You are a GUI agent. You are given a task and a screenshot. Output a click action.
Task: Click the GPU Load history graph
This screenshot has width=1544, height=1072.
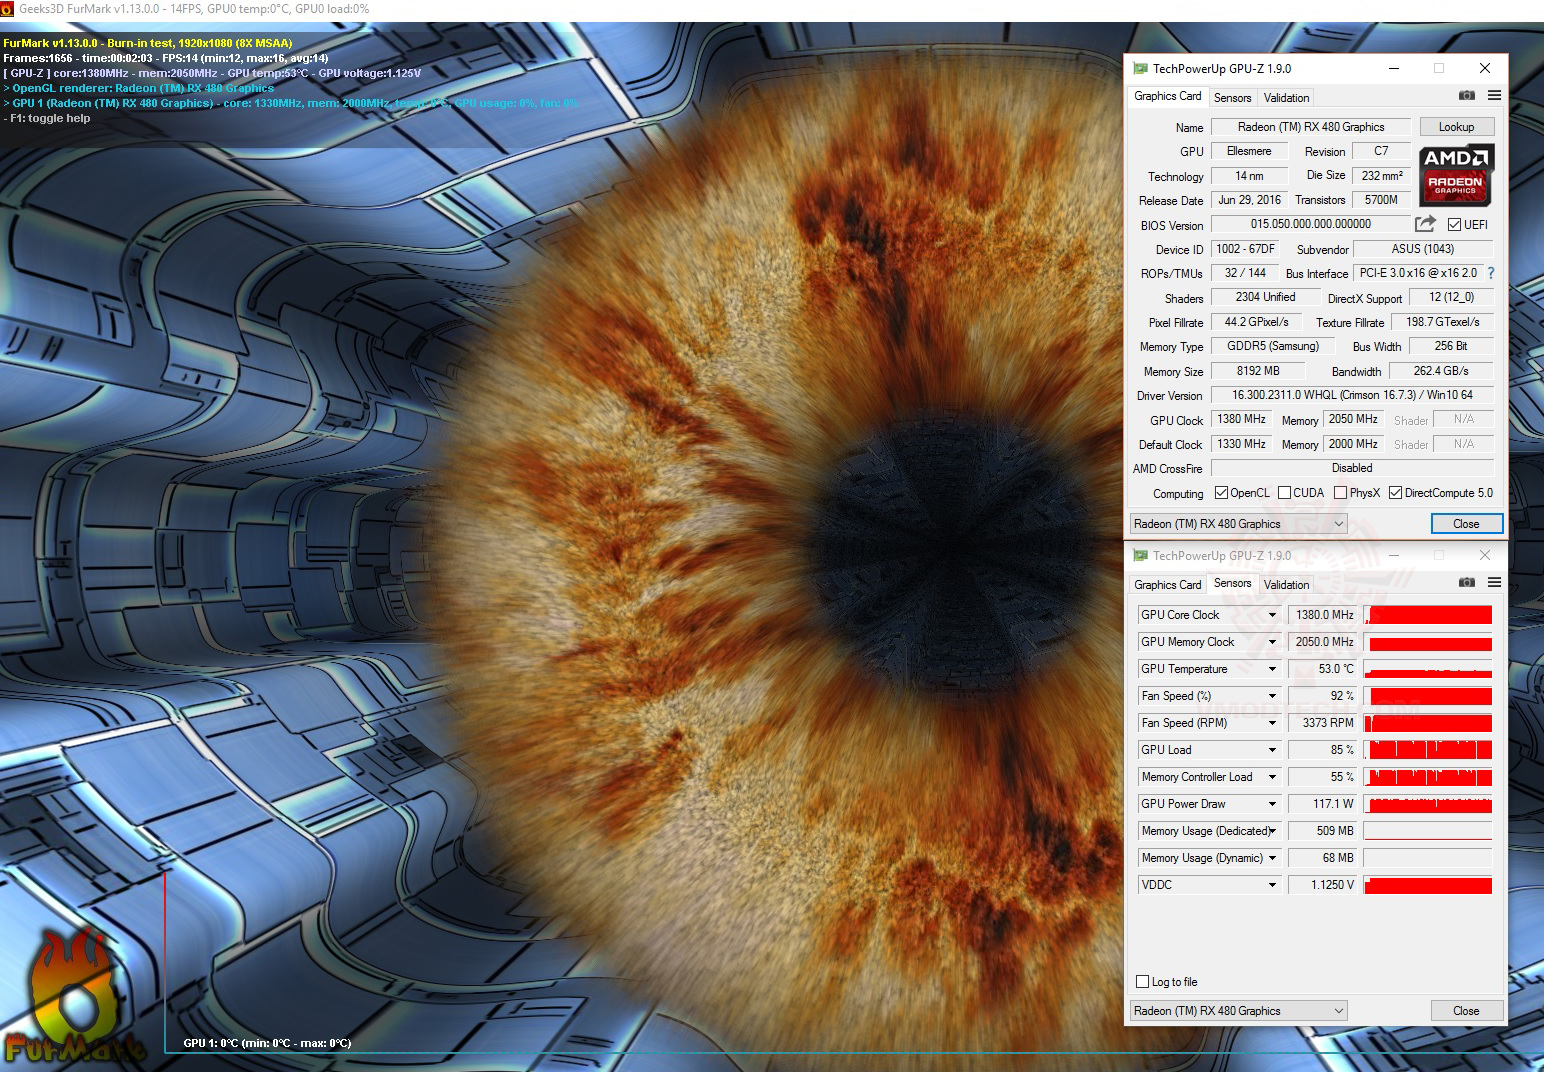pos(1428,750)
